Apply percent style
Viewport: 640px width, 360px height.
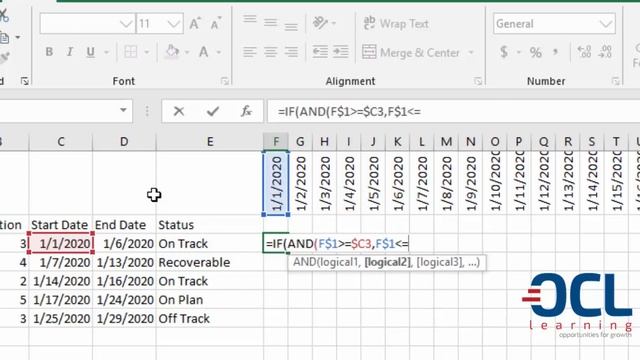(536, 52)
